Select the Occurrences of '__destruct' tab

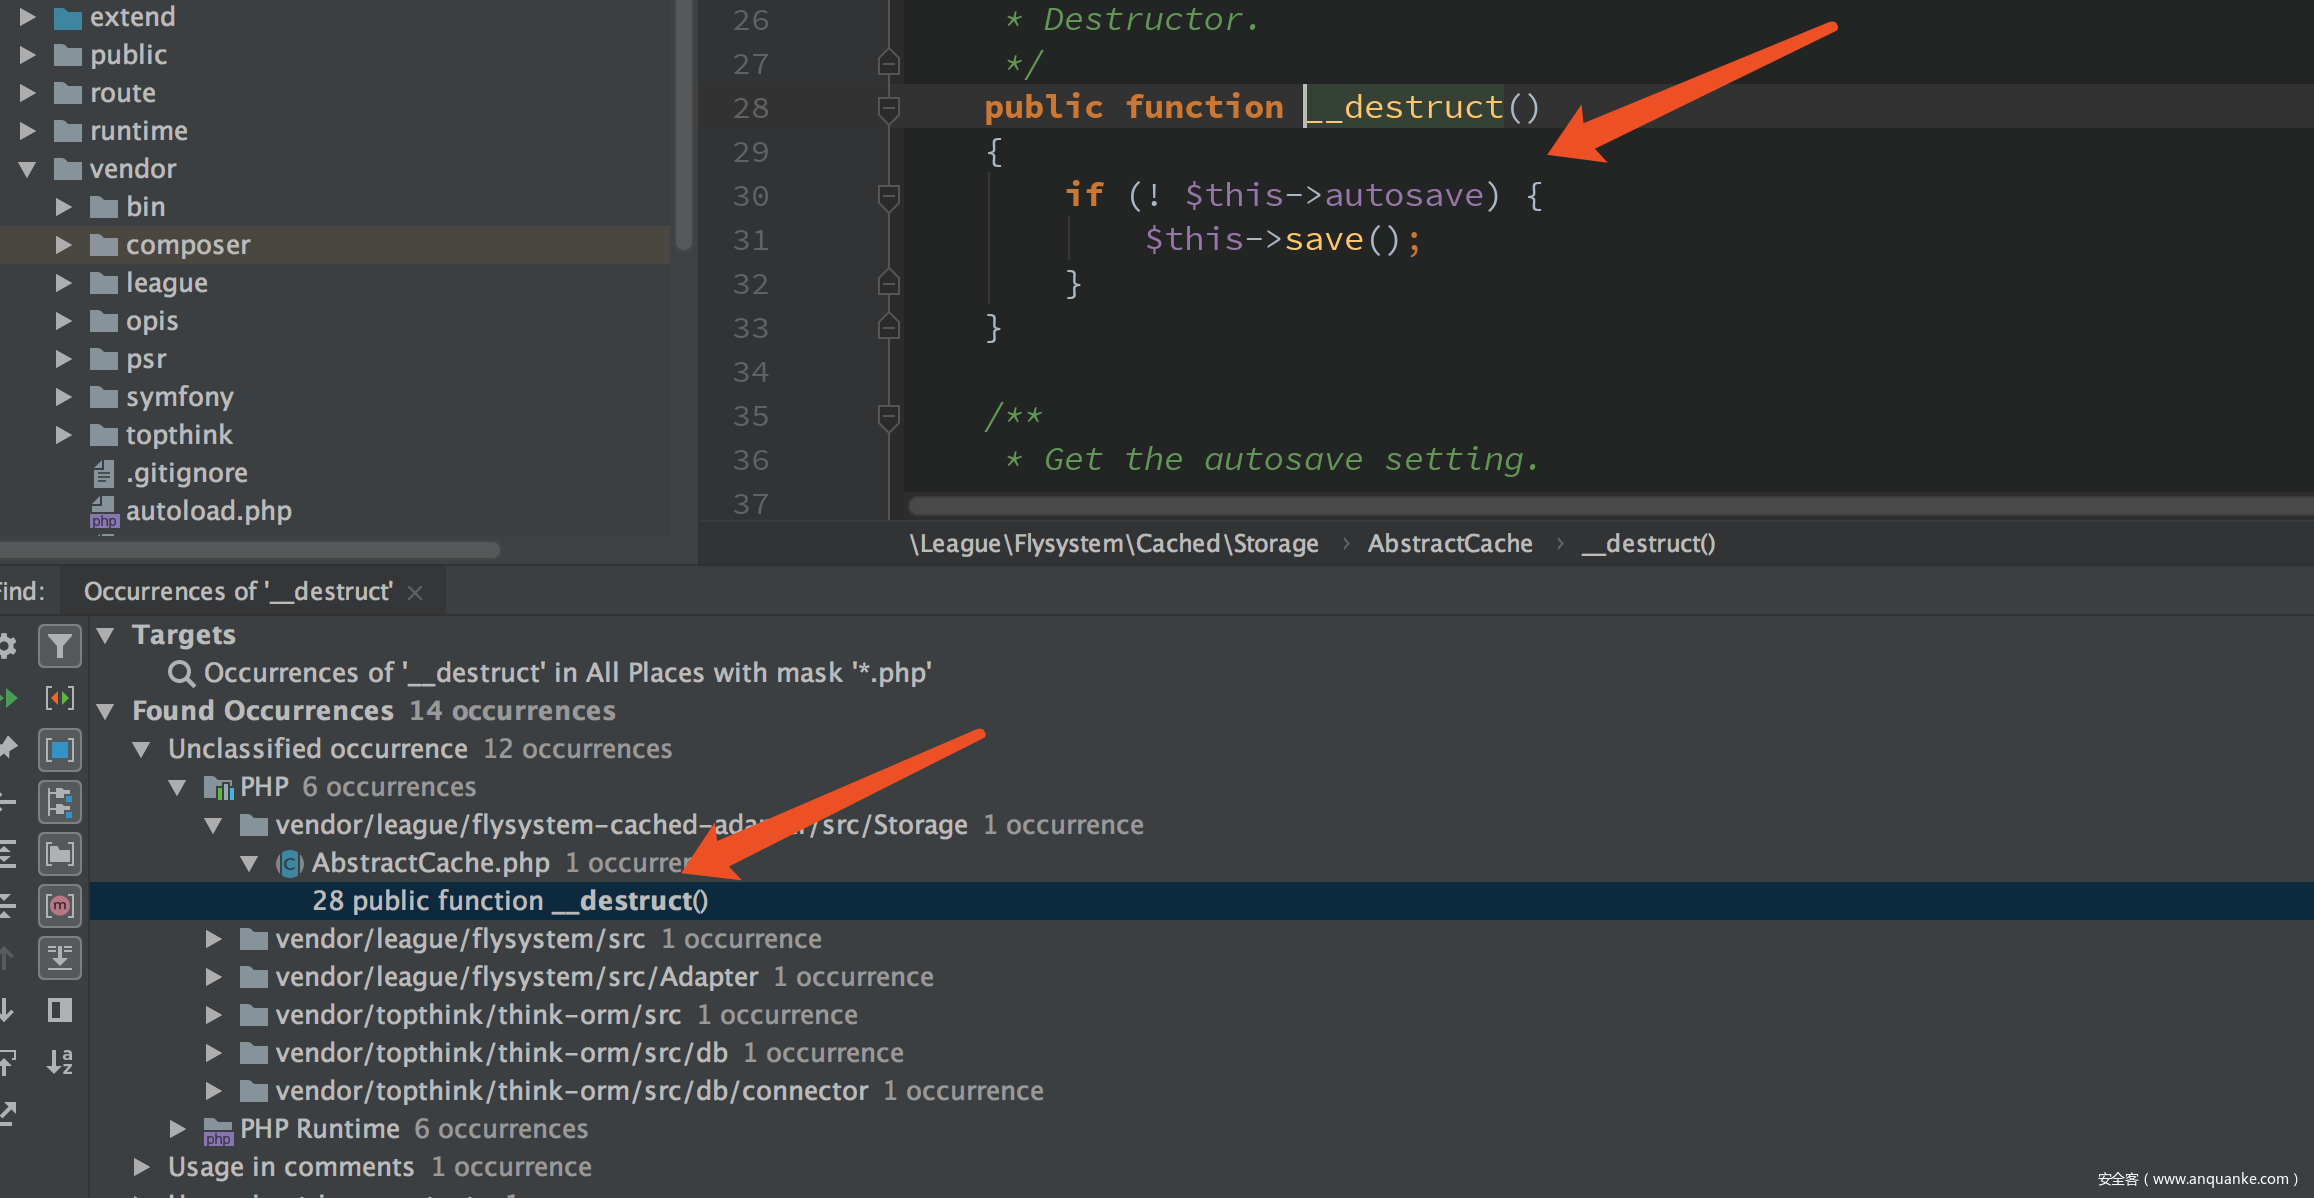(x=237, y=592)
